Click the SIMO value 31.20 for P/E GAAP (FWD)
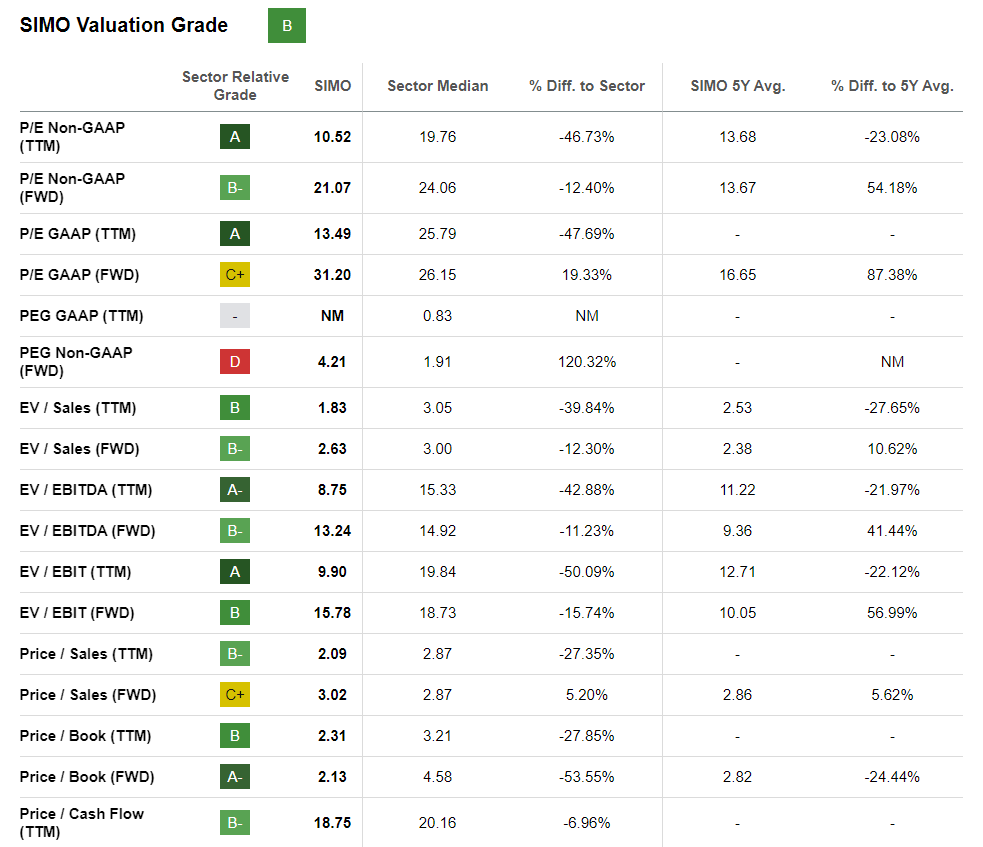The height and width of the screenshot is (847, 983). [333, 275]
